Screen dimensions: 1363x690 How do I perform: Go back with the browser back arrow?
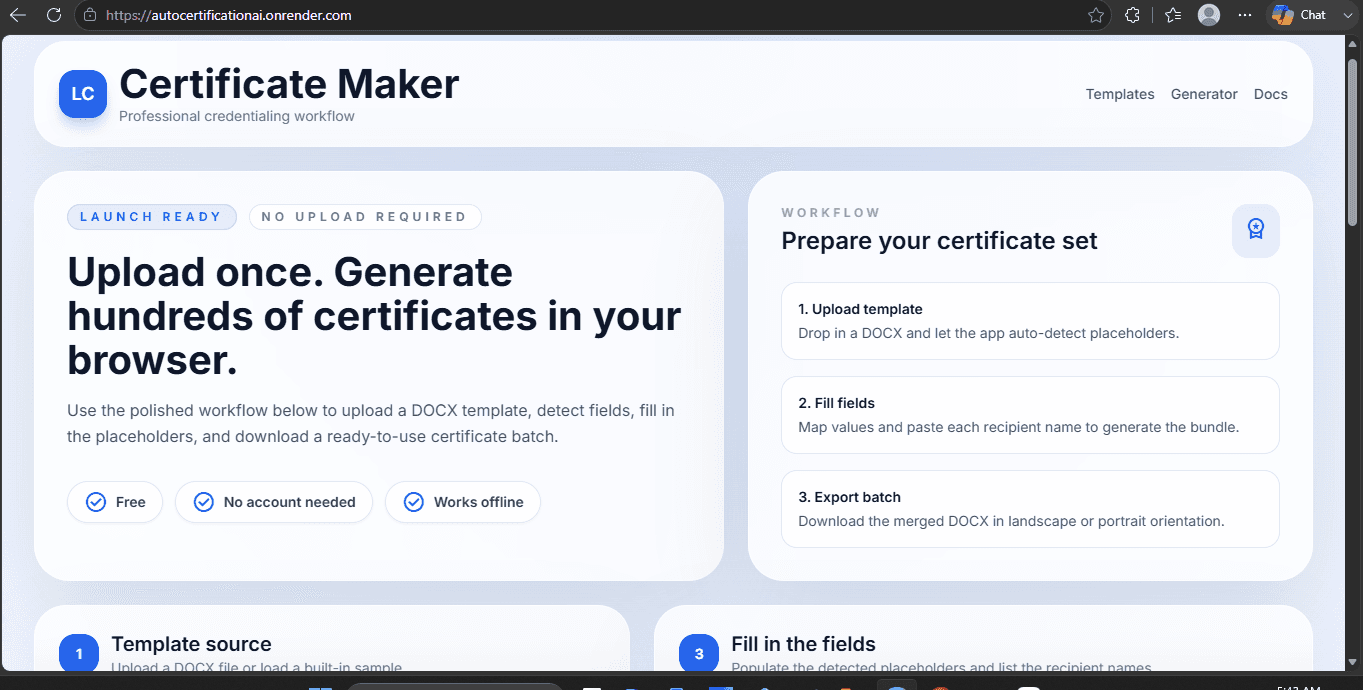(x=17, y=15)
